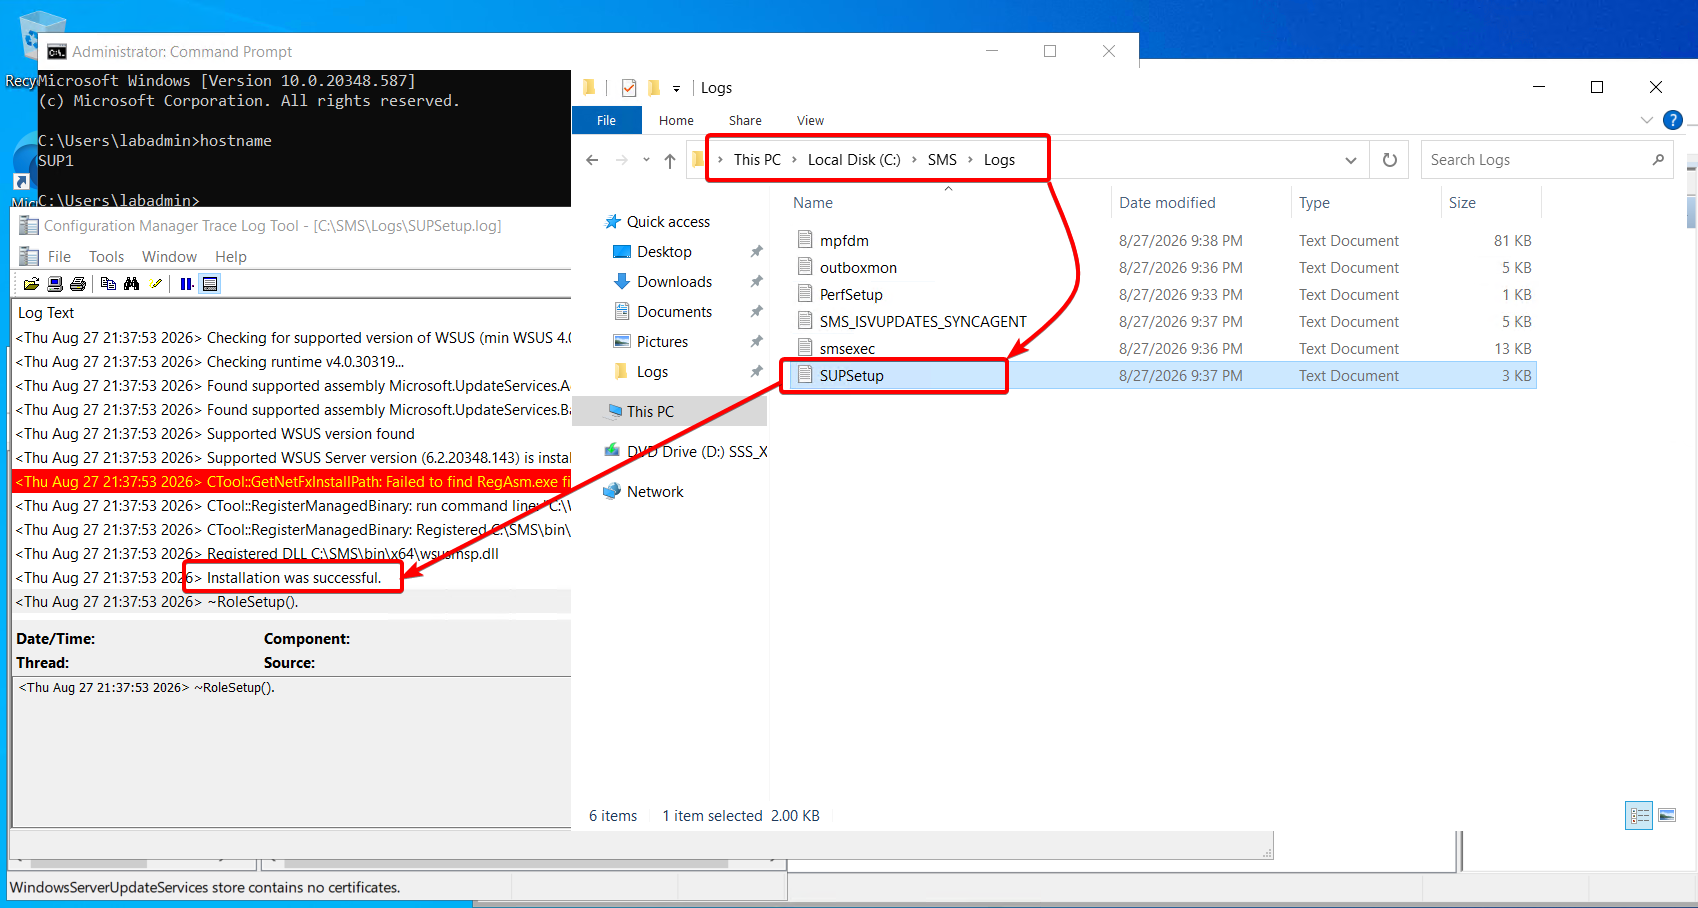Screen dimensions: 1698x908
Task: Click SMS in the address breadcrumb
Action: [x=942, y=160]
